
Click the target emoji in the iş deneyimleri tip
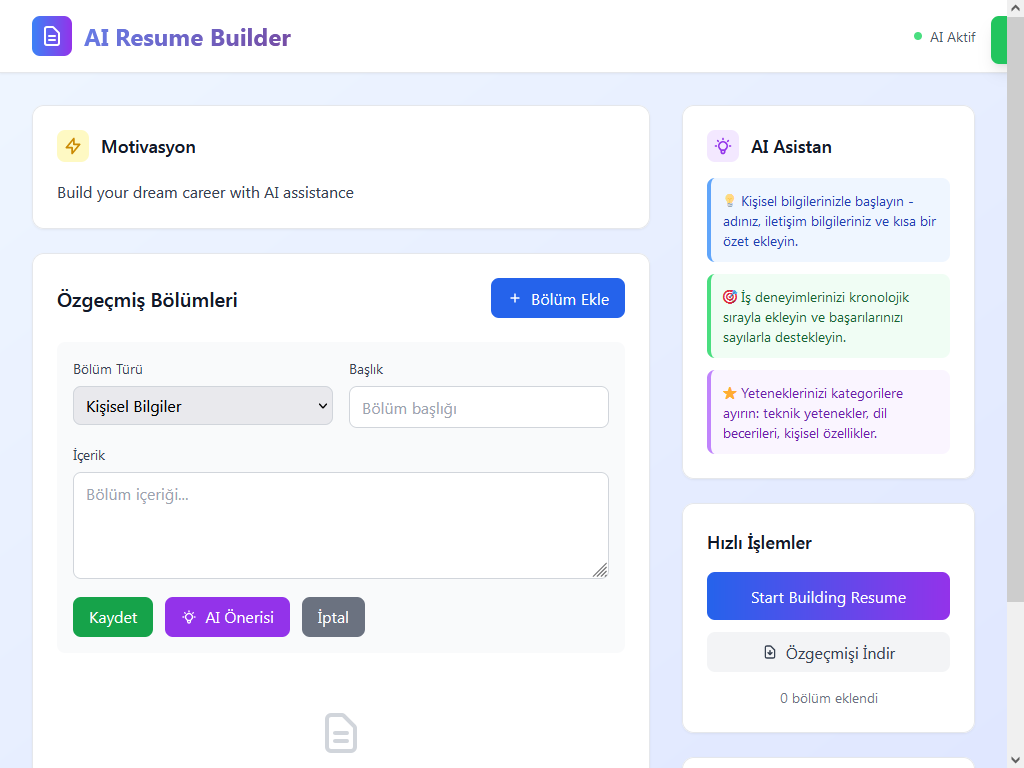729,298
